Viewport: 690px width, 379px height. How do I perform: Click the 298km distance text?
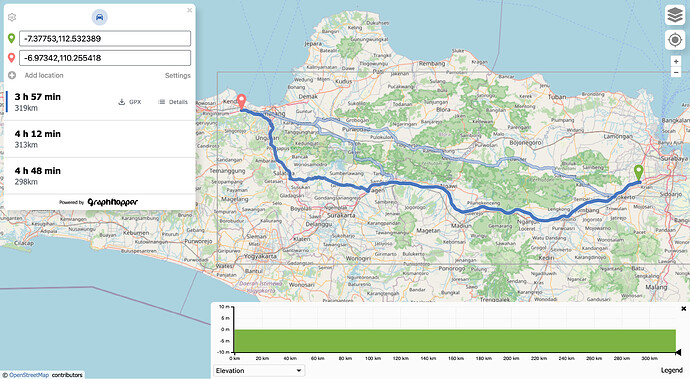(26, 182)
